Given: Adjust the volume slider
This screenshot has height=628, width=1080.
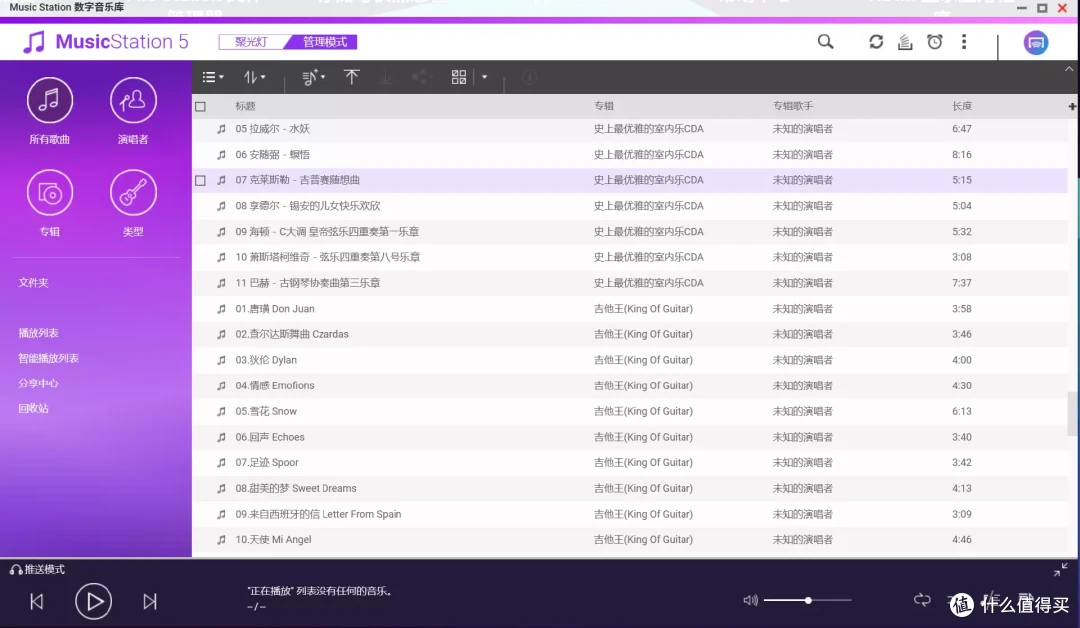Looking at the screenshot, I should point(807,600).
